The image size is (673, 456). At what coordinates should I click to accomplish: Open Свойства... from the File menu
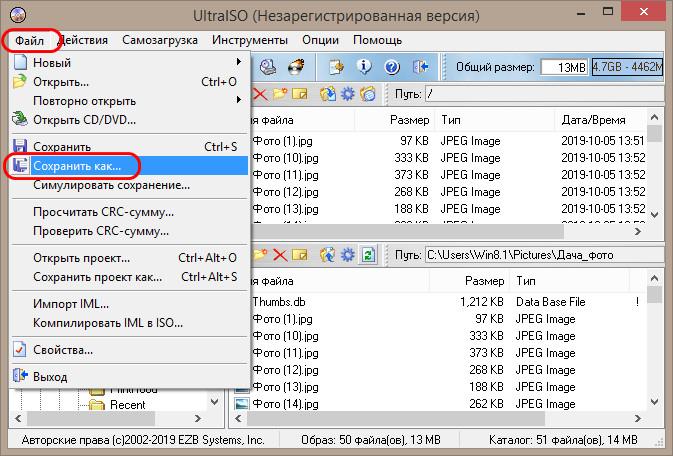129,350
